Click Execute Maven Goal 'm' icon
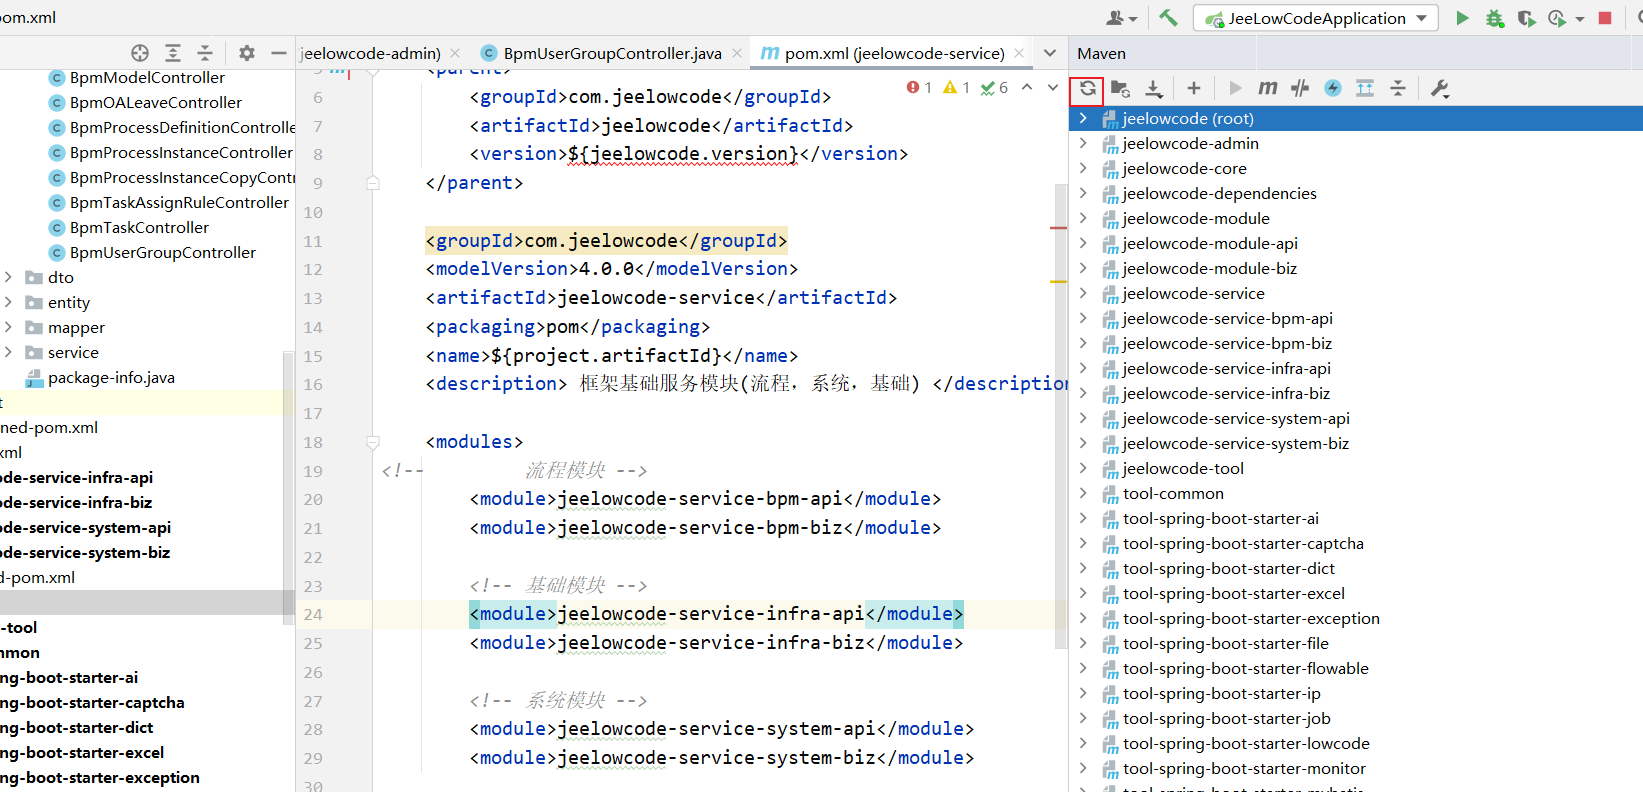The image size is (1643, 792). pos(1267,89)
